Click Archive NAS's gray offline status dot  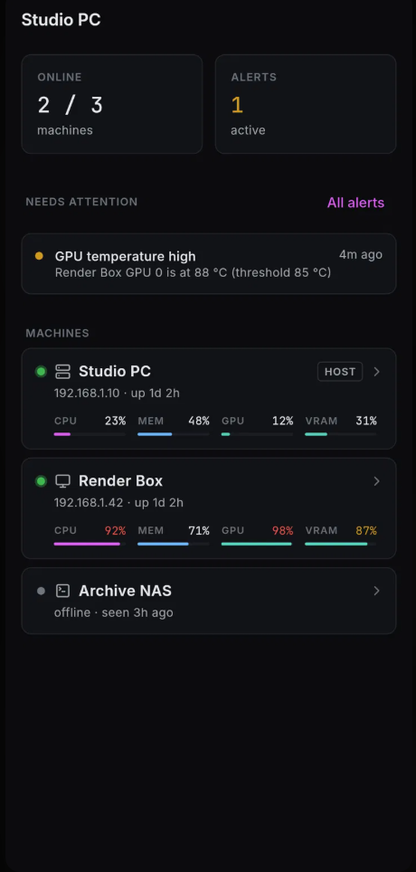[x=41, y=591]
